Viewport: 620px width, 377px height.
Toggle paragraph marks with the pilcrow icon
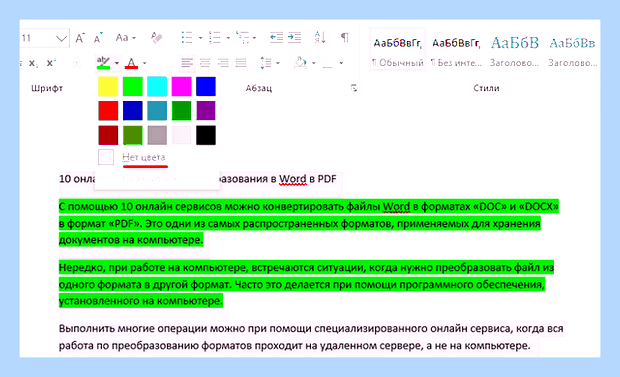pyautogui.click(x=345, y=38)
